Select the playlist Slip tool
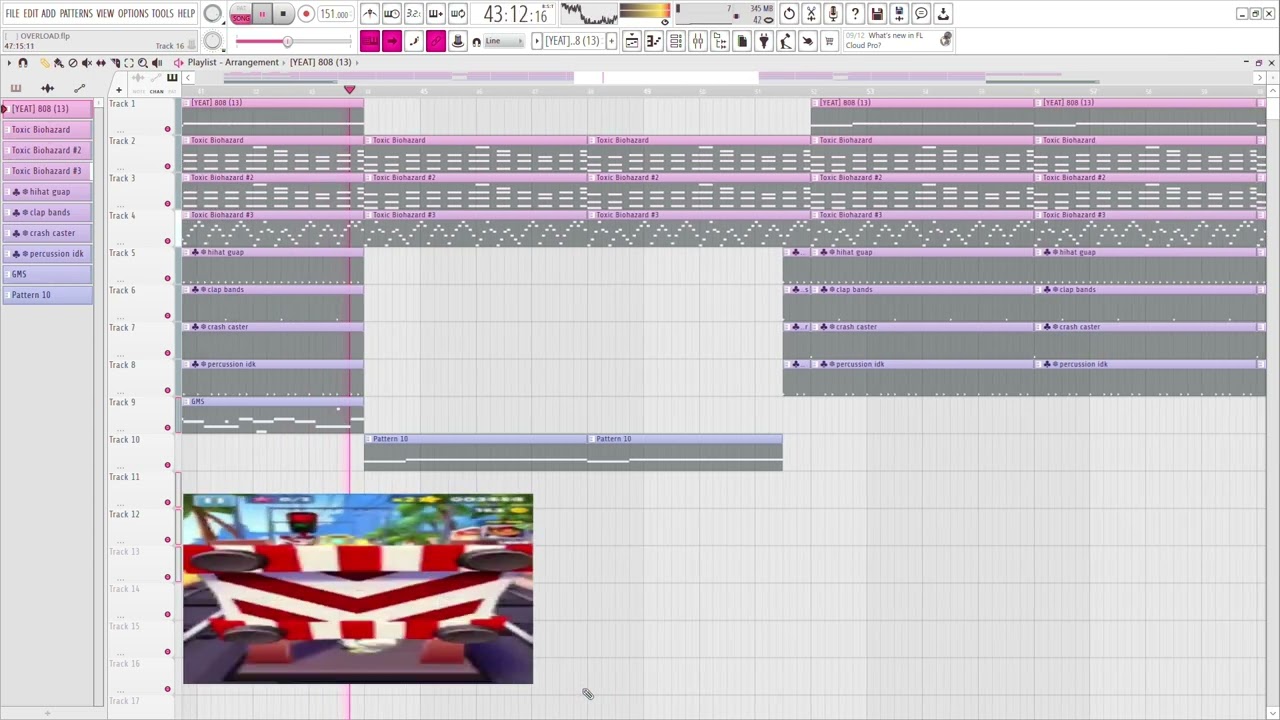 click(x=101, y=63)
